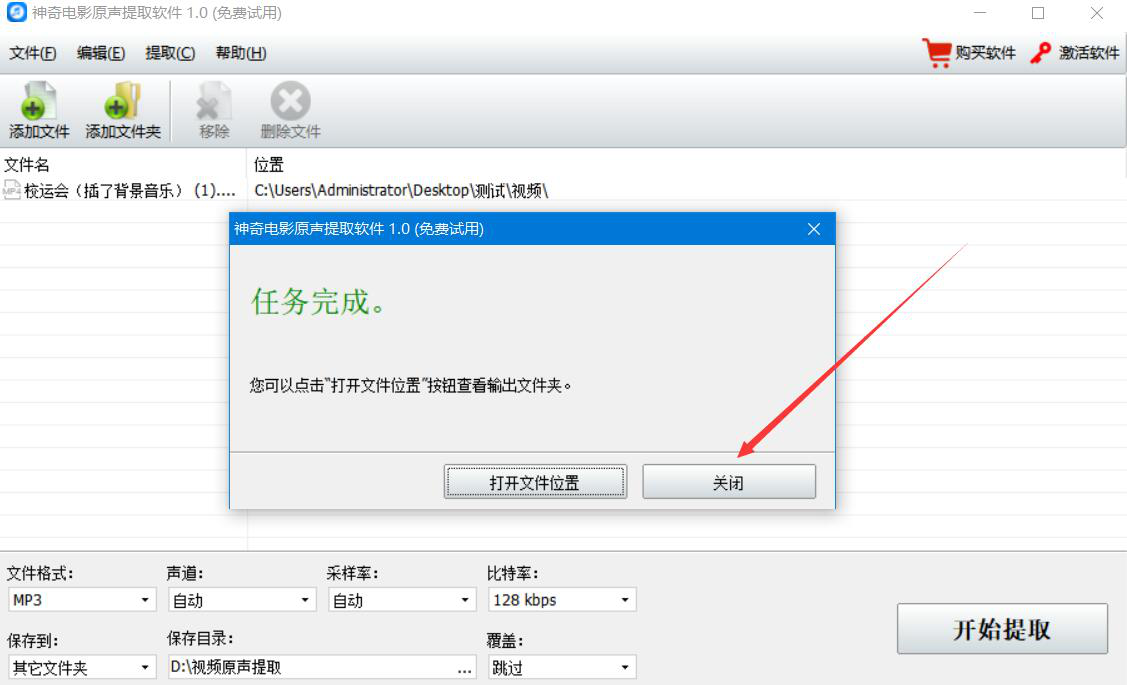Open the file format MP3 dropdown
This screenshot has height=685, width=1127.
(83, 599)
